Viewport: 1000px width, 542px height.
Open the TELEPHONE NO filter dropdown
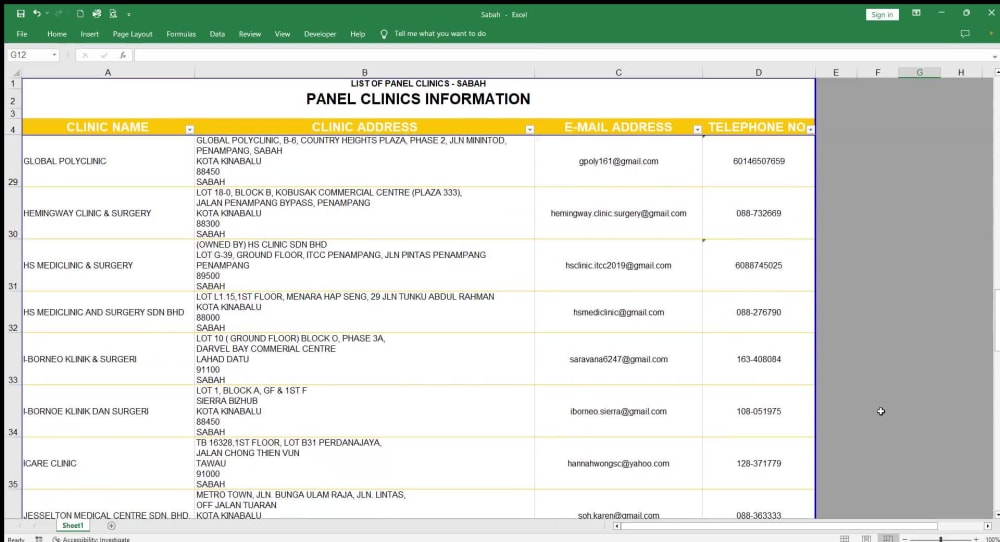pyautogui.click(x=810, y=129)
